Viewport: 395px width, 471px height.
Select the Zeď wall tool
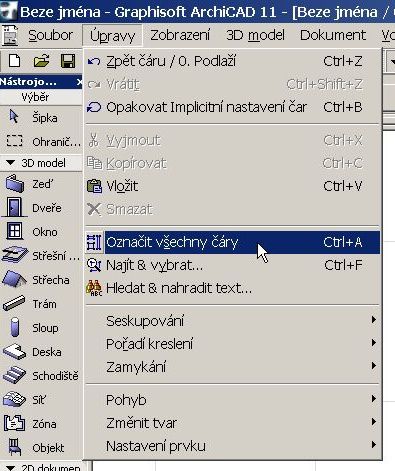[x=40, y=184]
